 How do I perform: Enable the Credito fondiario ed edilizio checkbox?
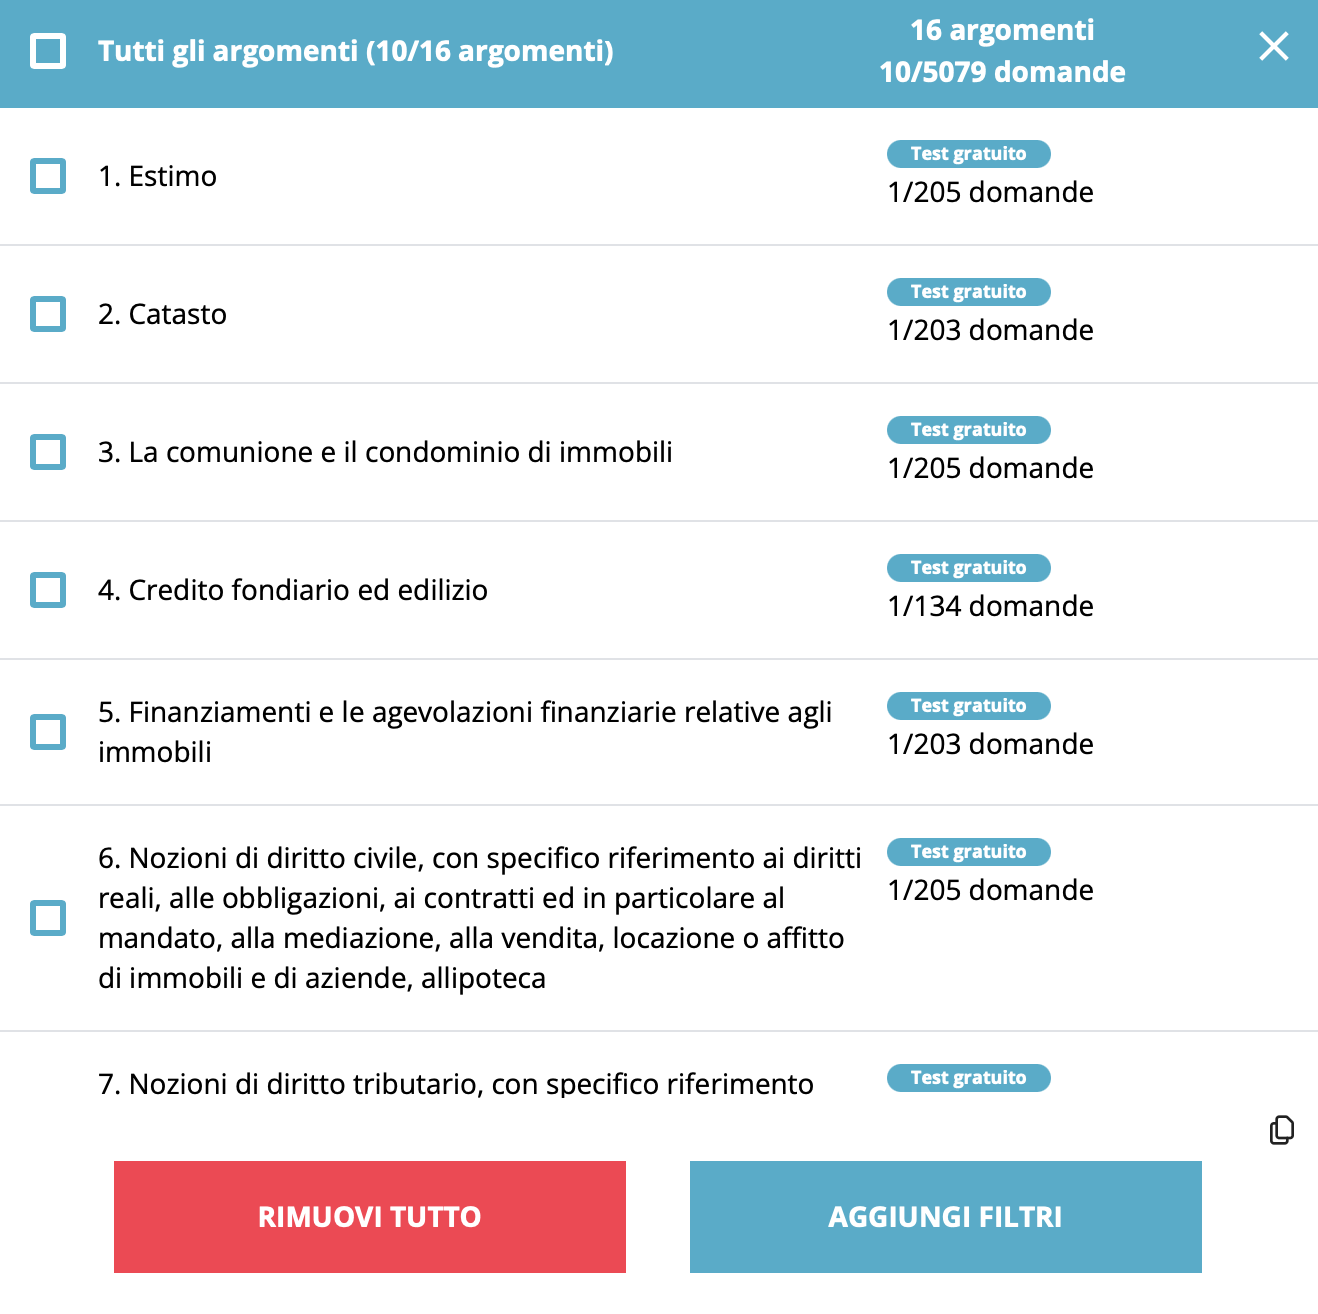pyautogui.click(x=48, y=590)
